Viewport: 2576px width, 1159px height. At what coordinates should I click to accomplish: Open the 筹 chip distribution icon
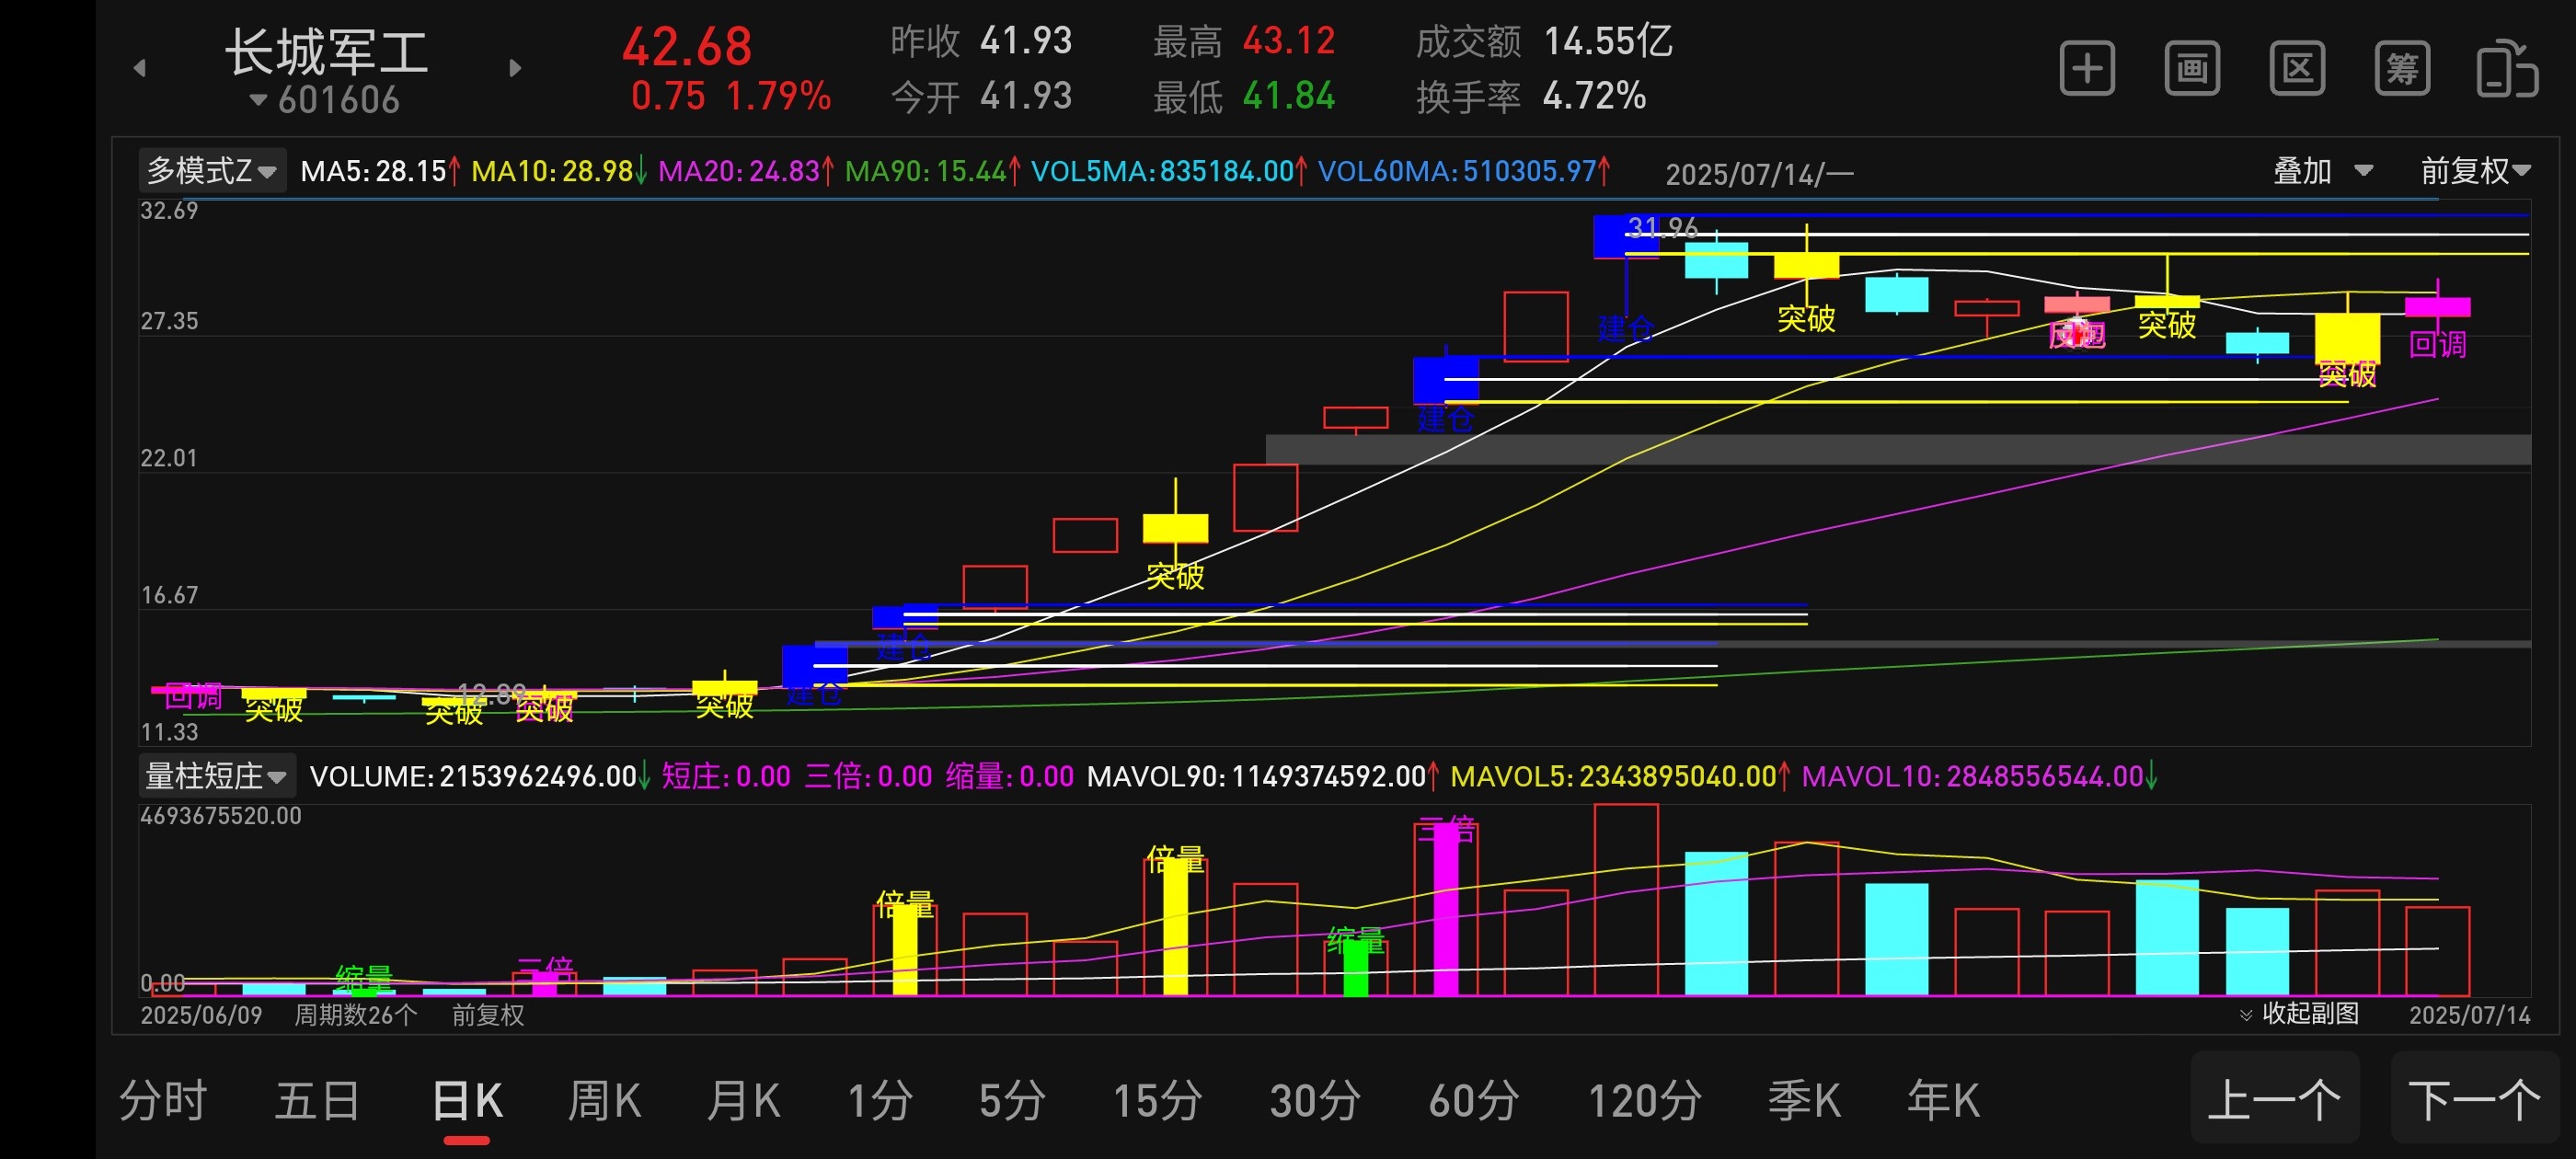(x=2402, y=69)
